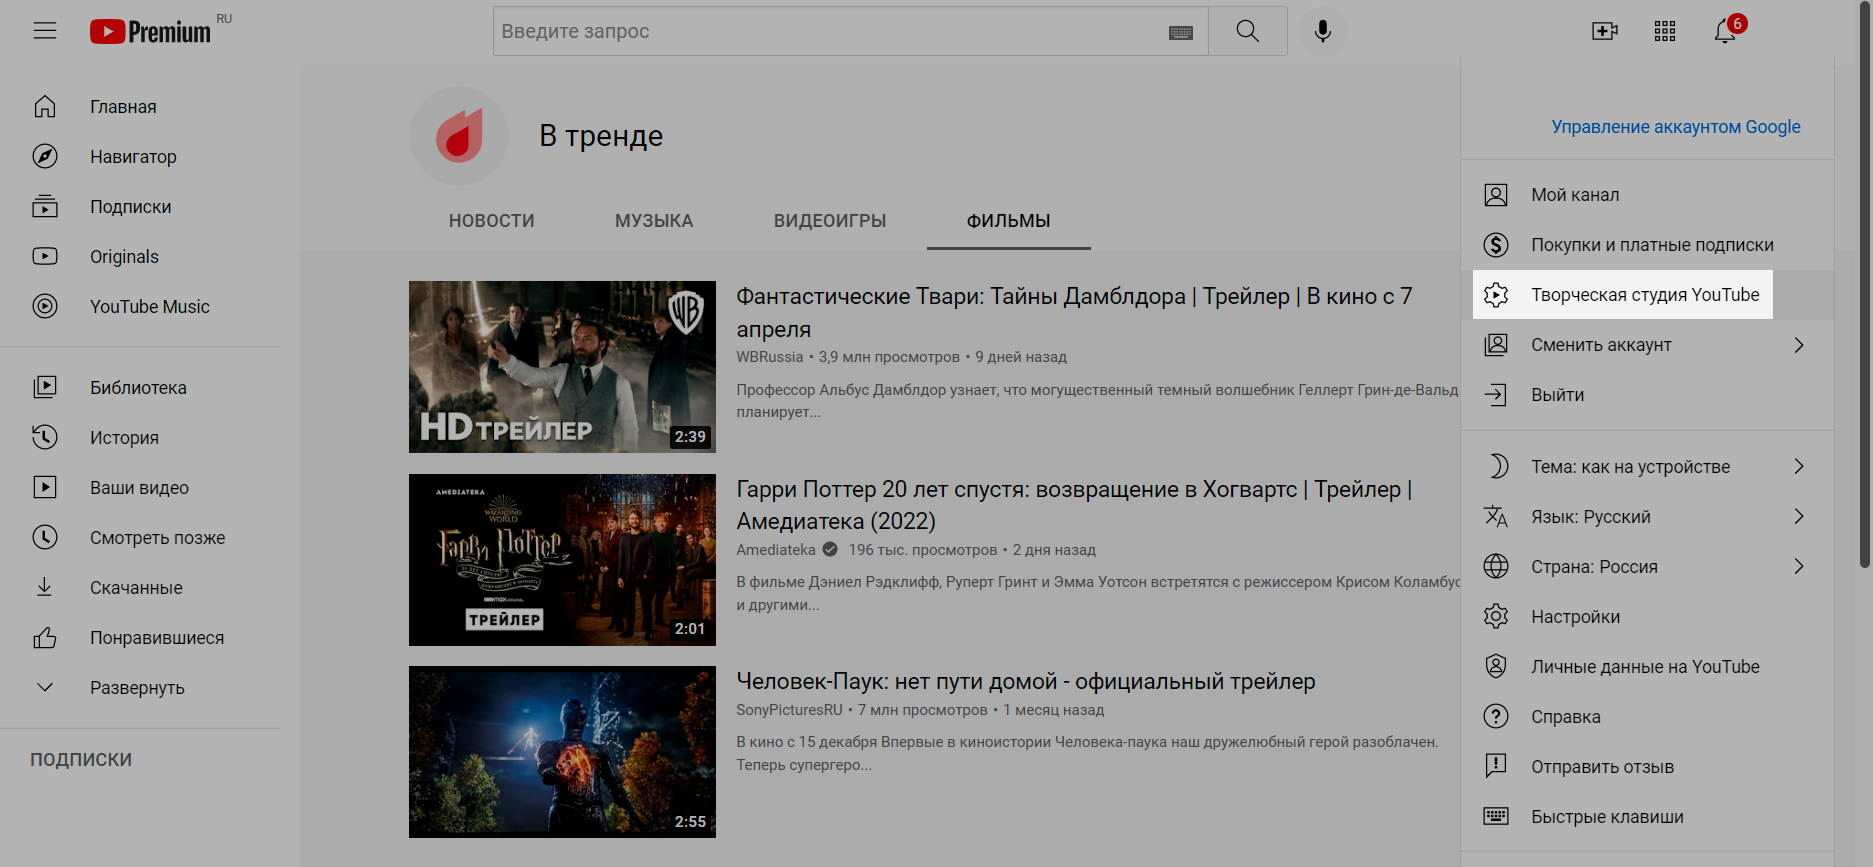Image resolution: width=1873 pixels, height=867 pixels.
Task: Open Покупки и платные подписки
Action: [1647, 245]
